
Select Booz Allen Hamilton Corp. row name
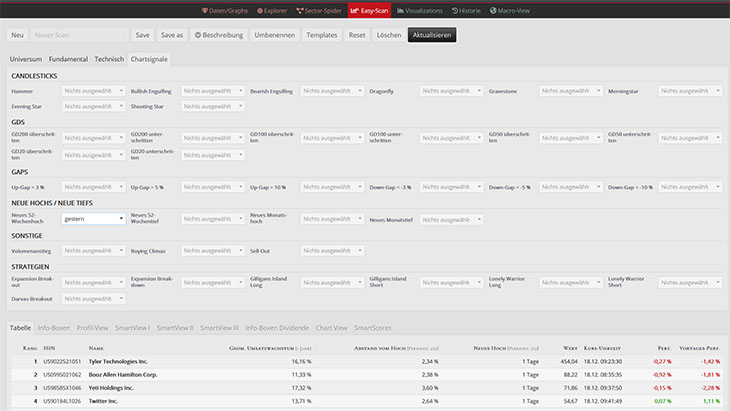[123, 374]
